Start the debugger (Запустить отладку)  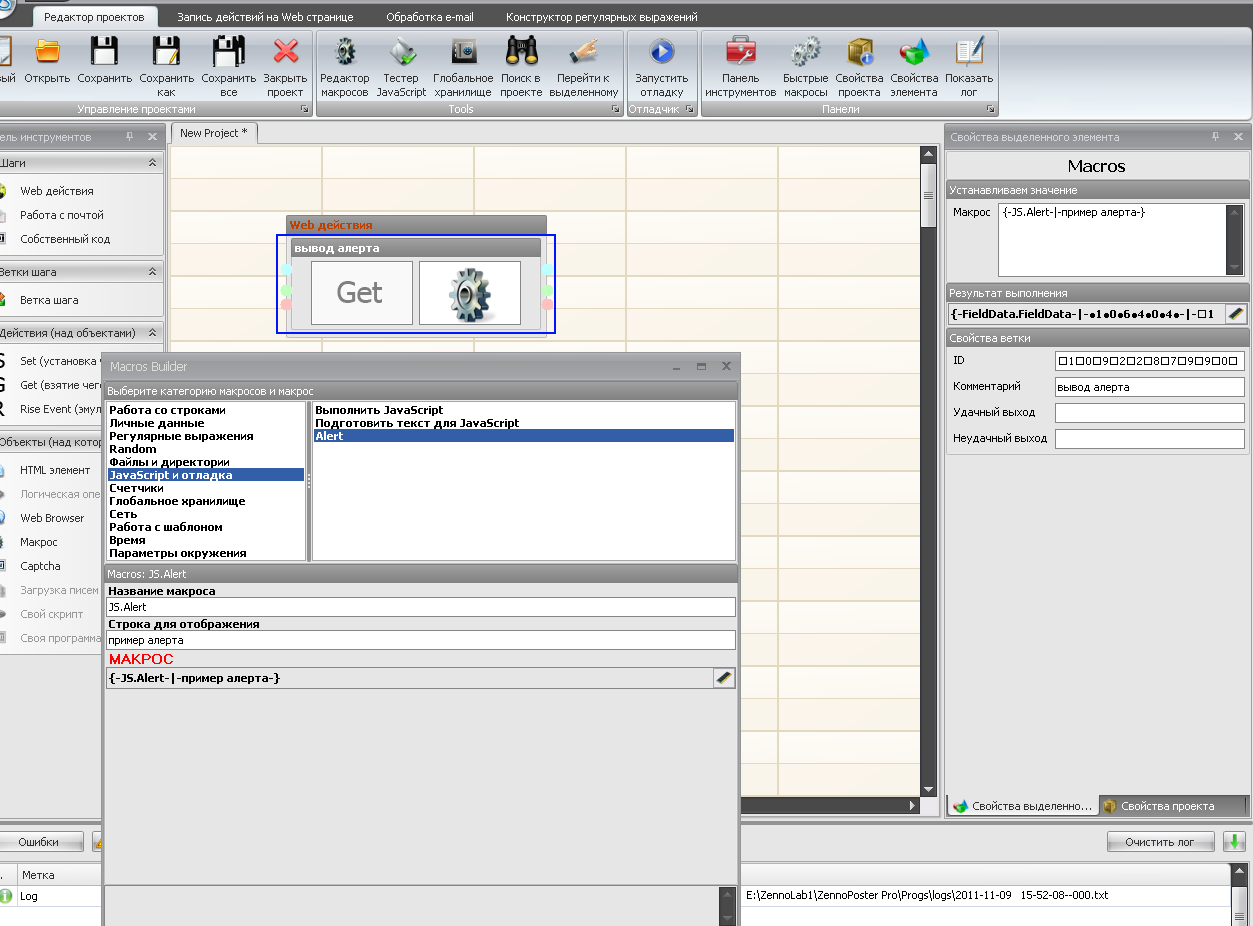coord(661,67)
